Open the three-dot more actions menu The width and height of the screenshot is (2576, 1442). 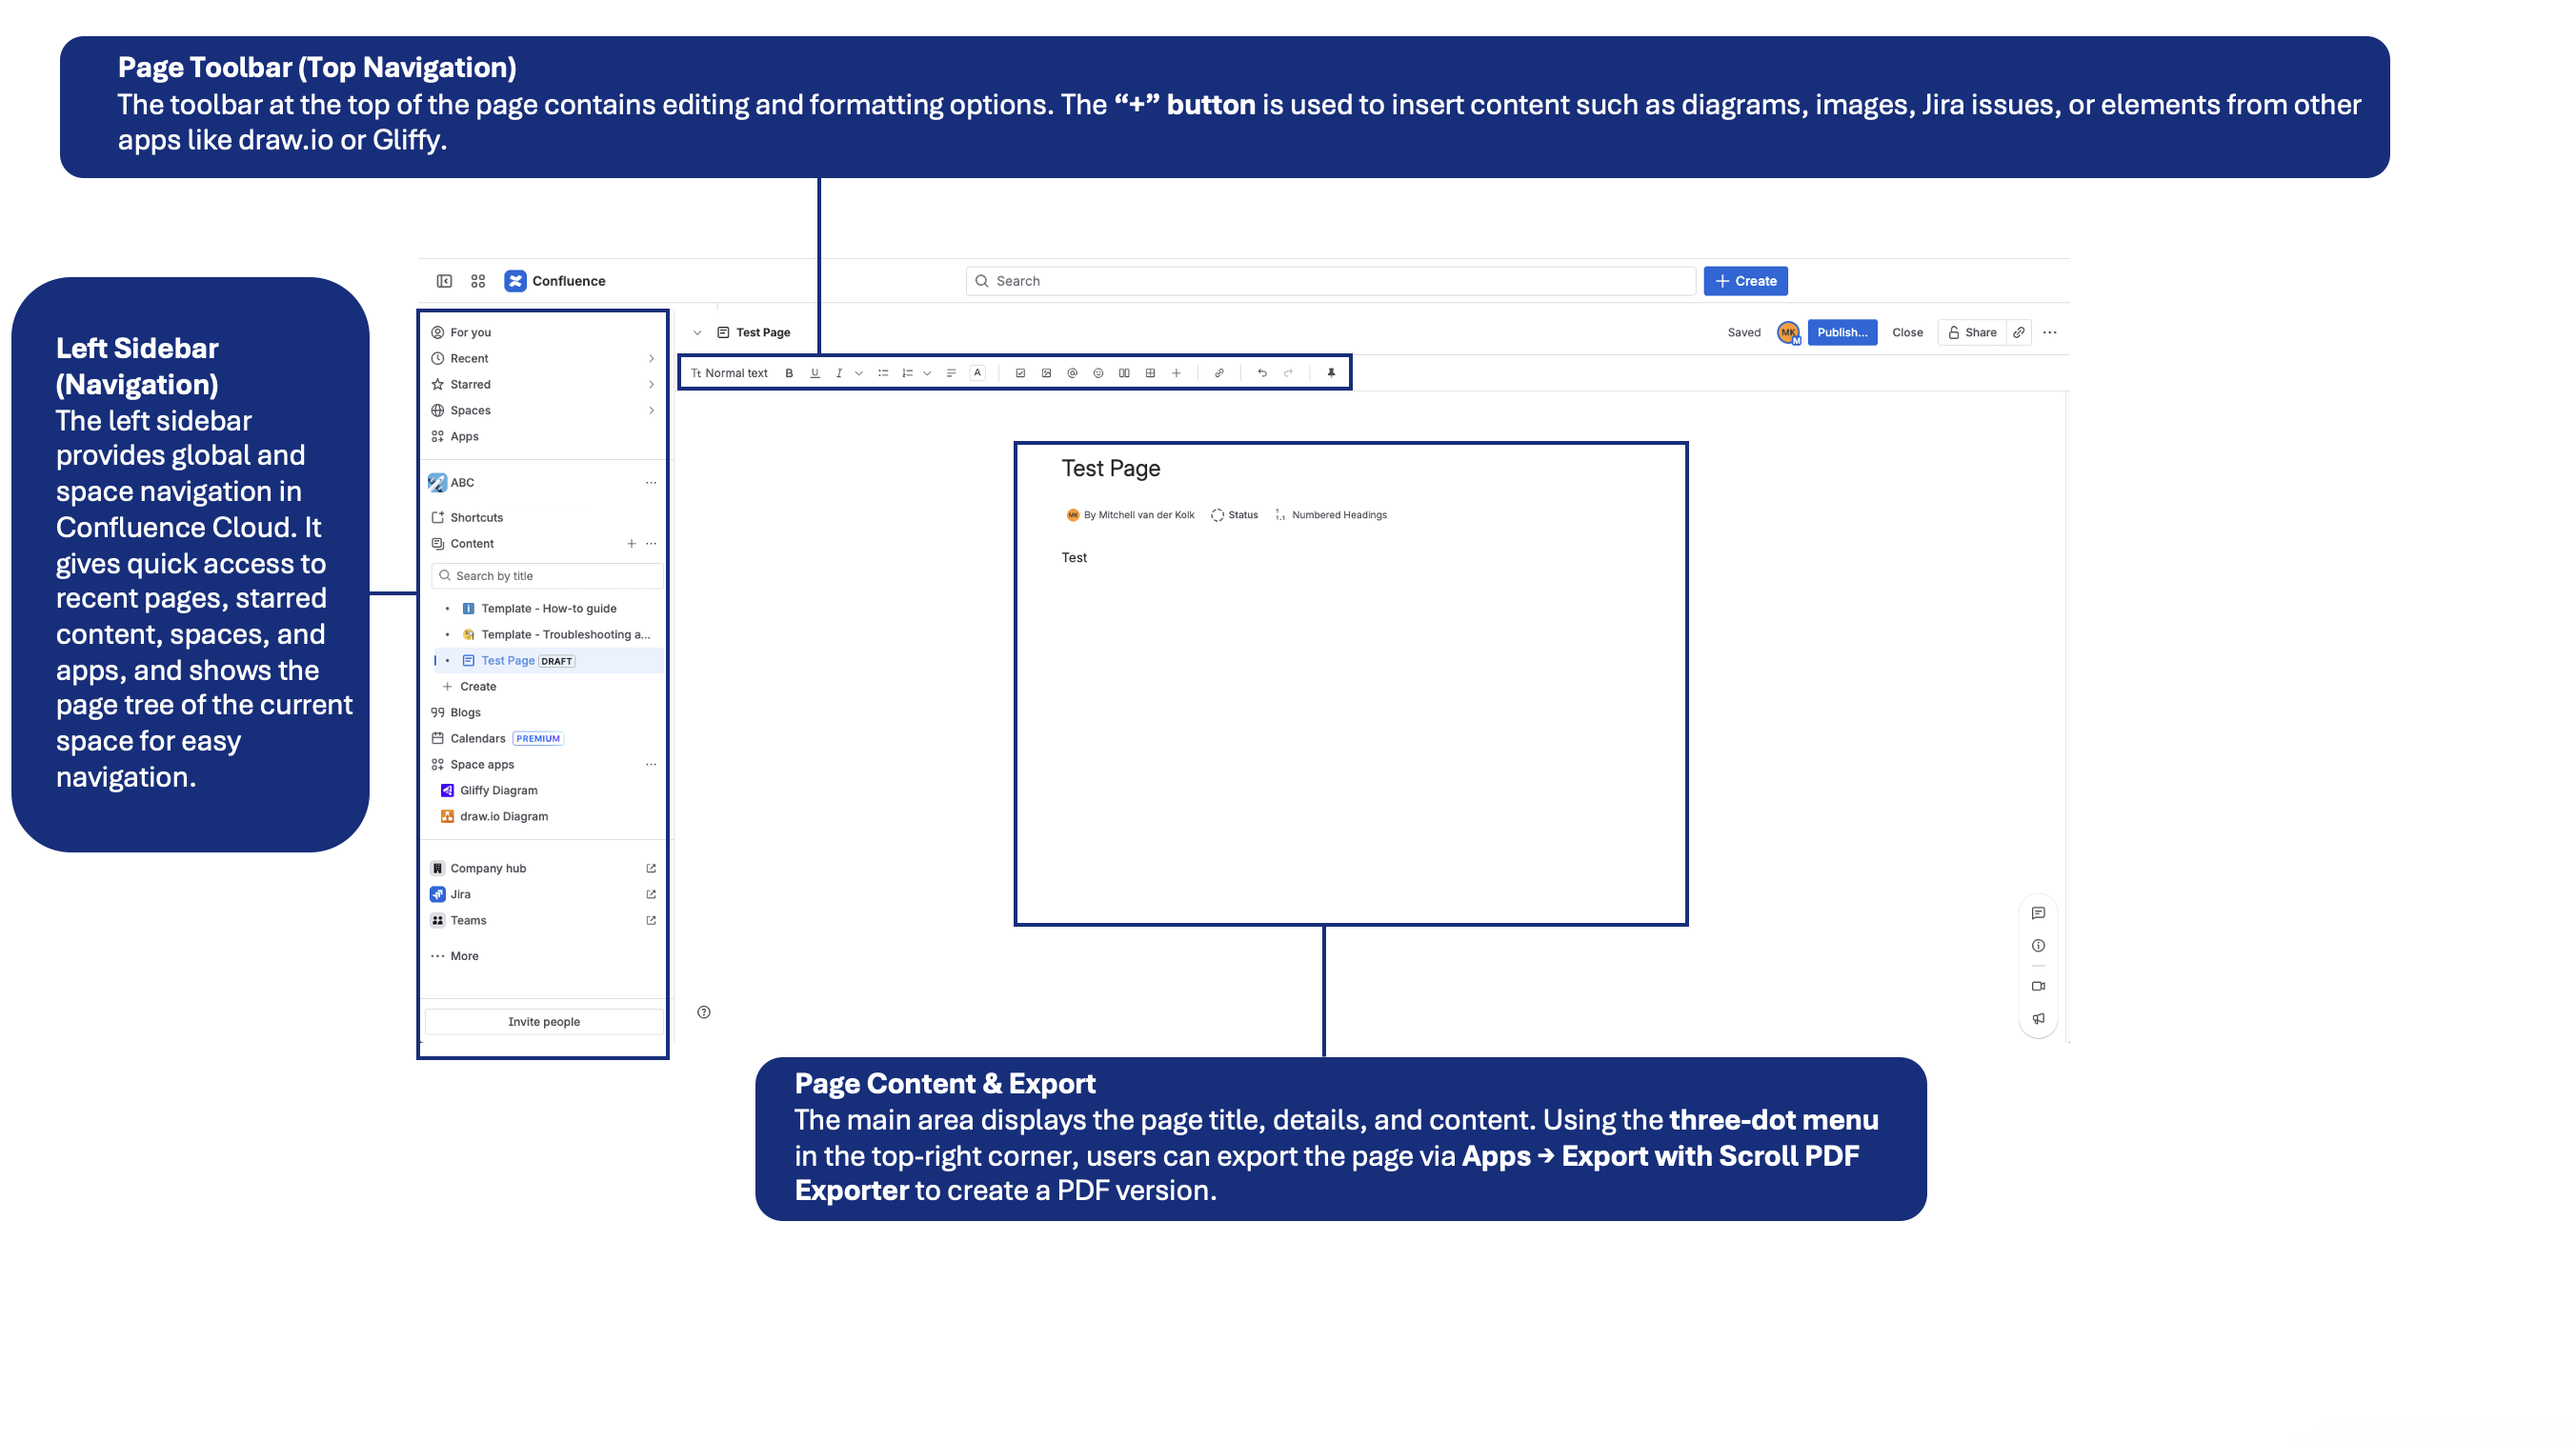coord(2051,332)
